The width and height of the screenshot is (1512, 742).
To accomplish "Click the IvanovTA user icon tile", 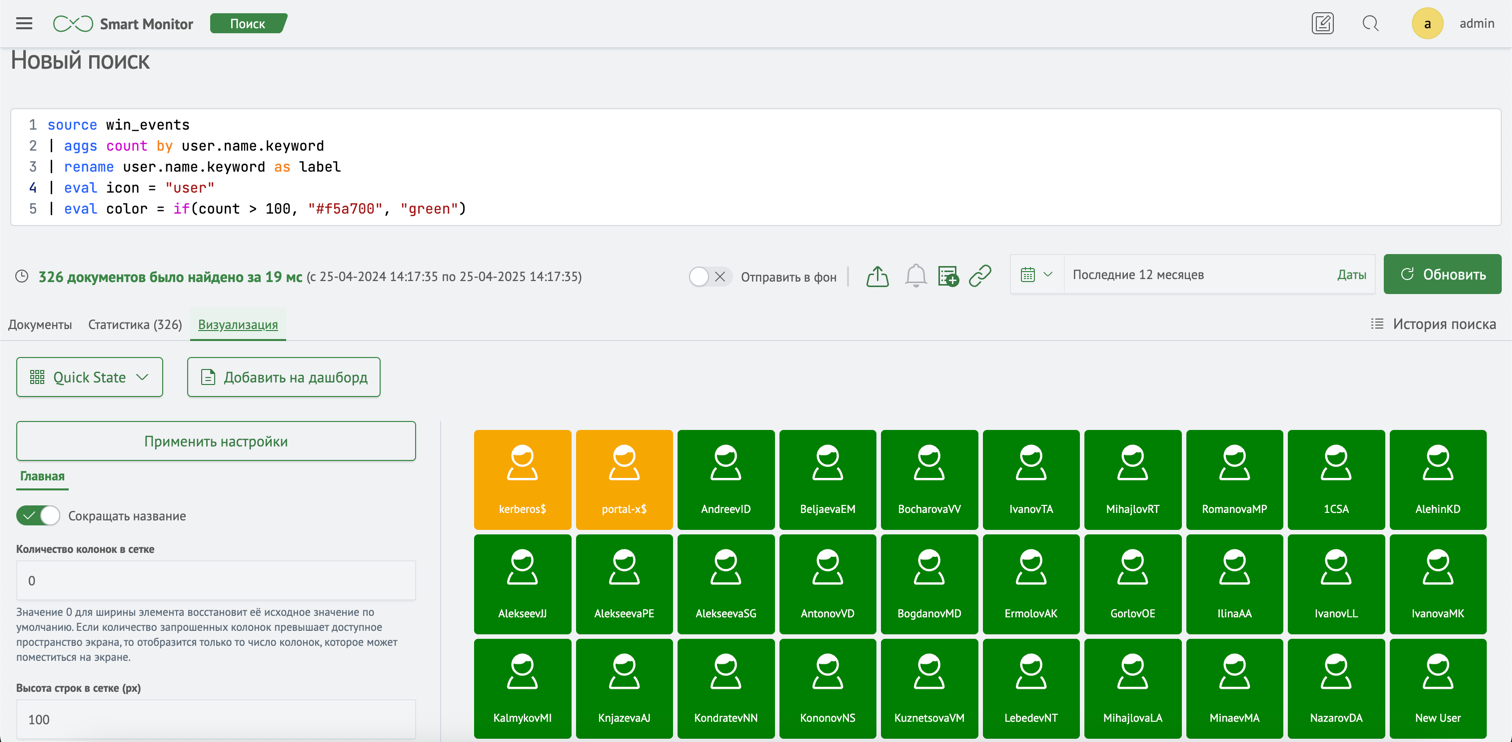I will point(1031,479).
